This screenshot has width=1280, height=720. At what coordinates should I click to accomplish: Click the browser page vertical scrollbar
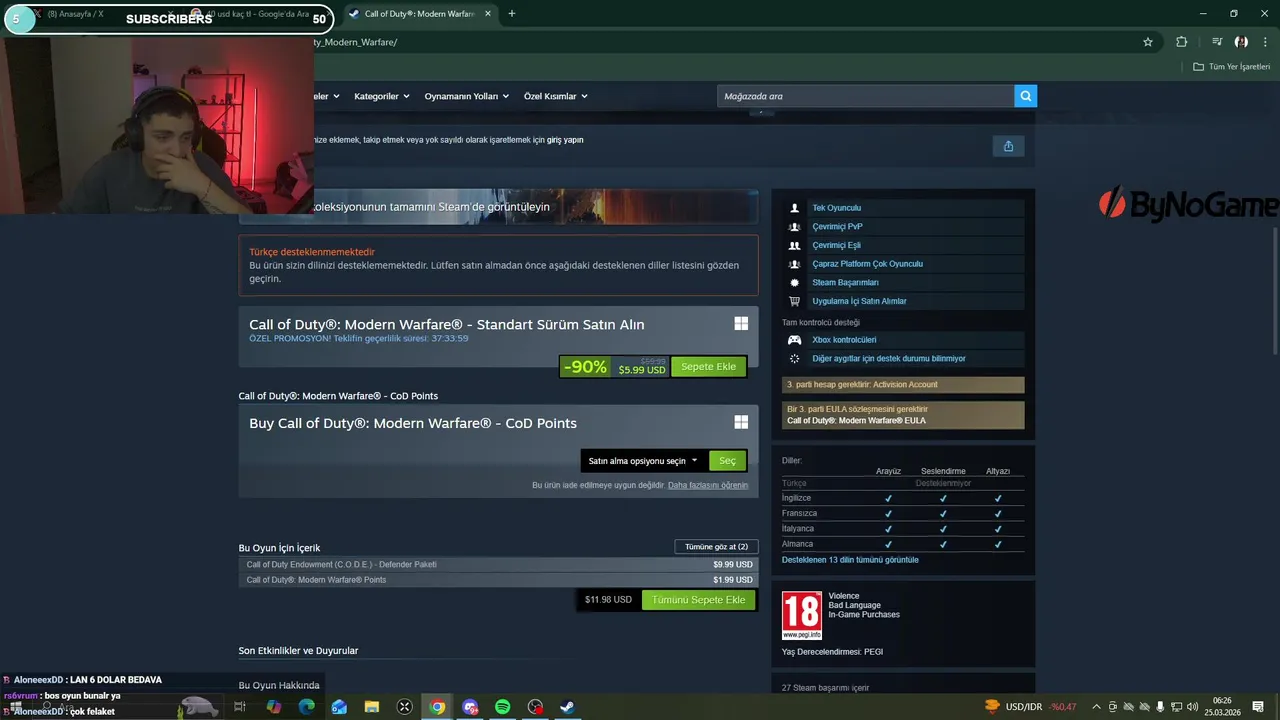click(1276, 290)
